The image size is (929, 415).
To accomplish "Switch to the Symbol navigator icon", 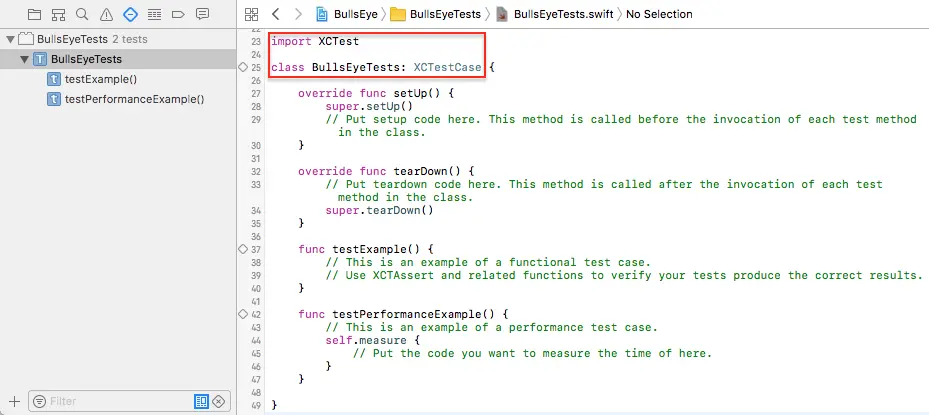I will (58, 14).
